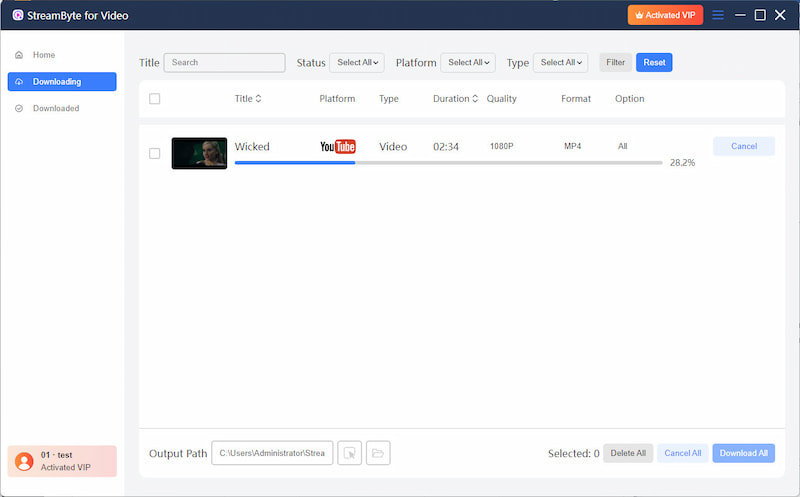Click the Quality column header
The width and height of the screenshot is (800, 497).
click(x=502, y=98)
